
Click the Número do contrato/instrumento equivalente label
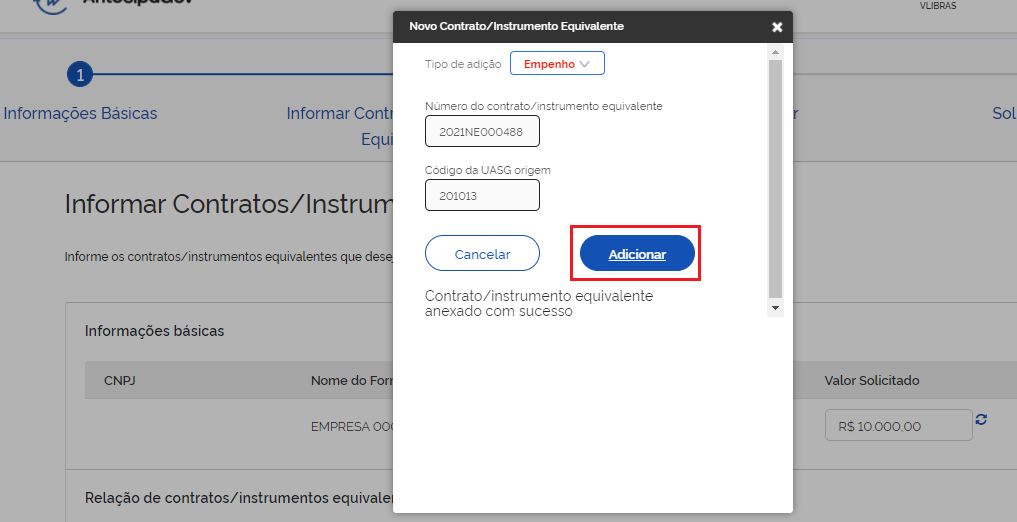[x=544, y=106]
